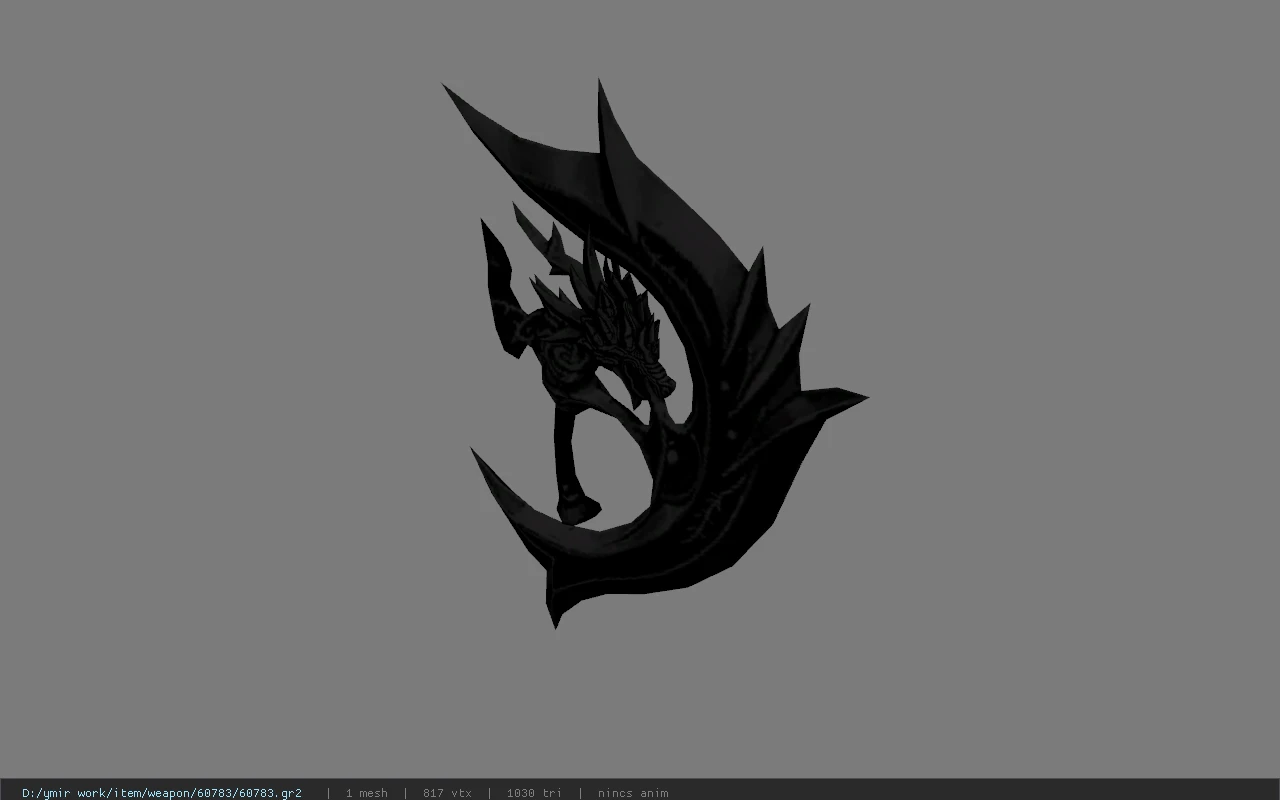The height and width of the screenshot is (800, 1280).
Task: Click the '1 mesh' status entry
Action: pos(366,793)
